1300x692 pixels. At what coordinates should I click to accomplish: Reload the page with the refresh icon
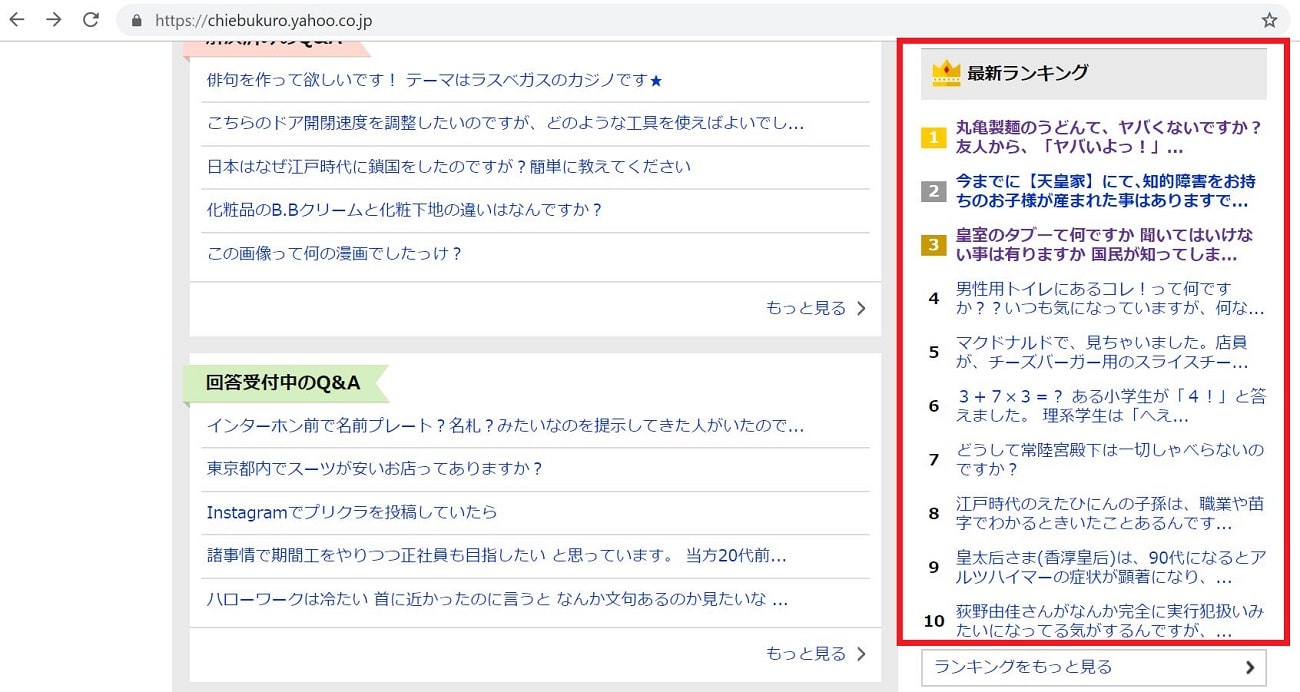coord(91,20)
